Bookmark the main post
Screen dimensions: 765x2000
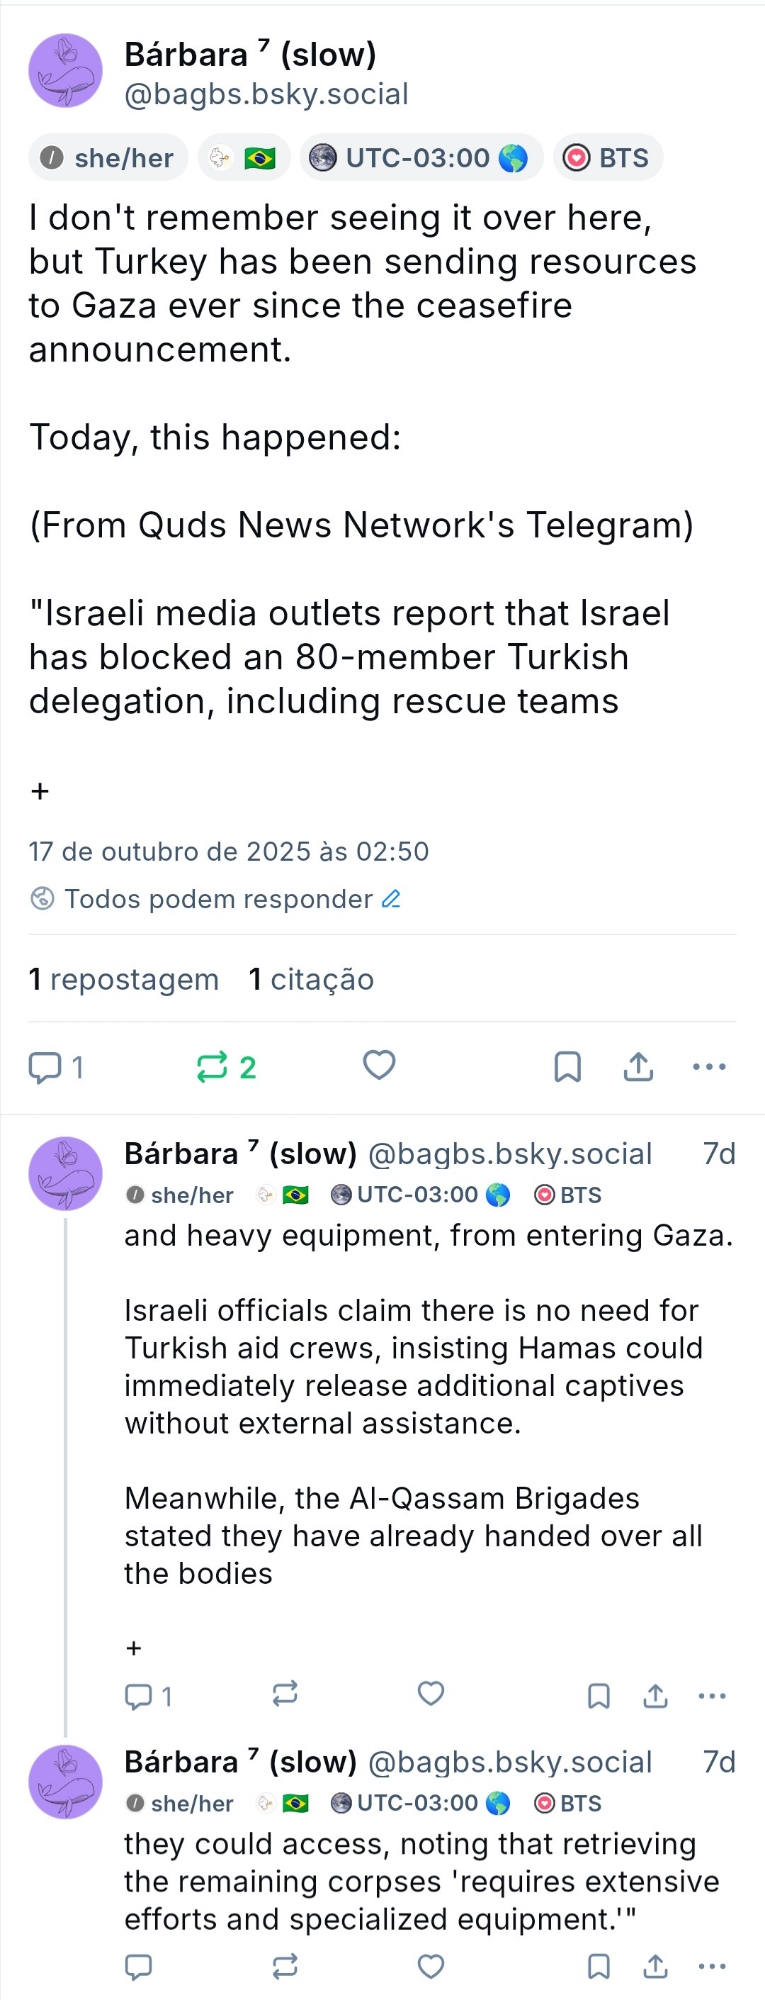point(567,1067)
